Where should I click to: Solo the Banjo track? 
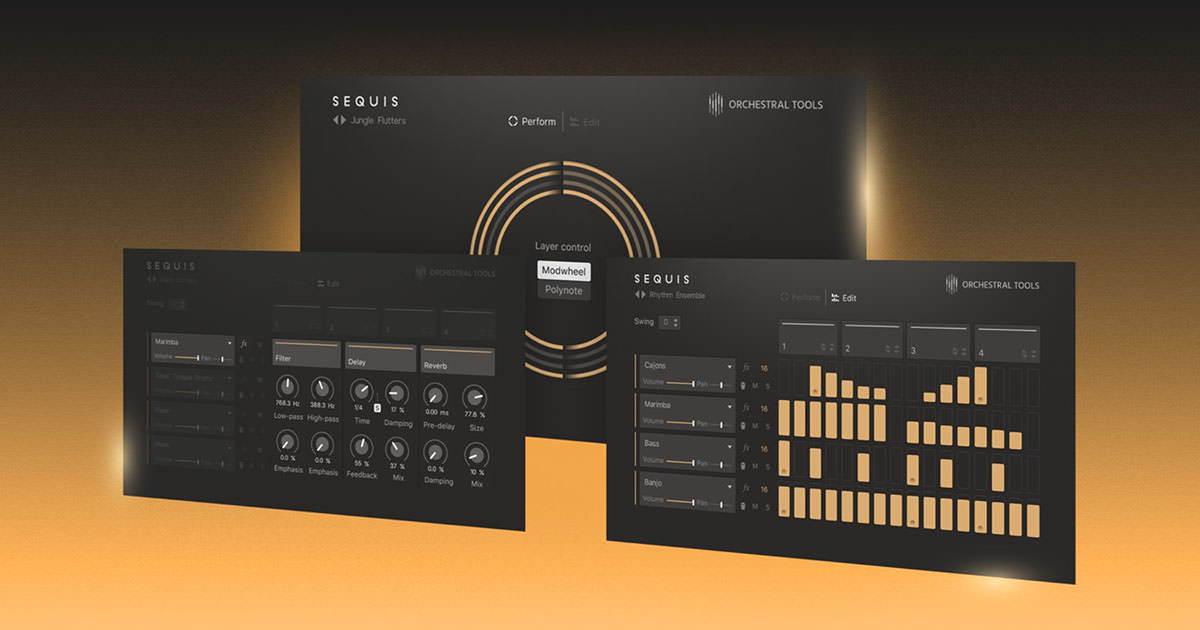click(767, 506)
